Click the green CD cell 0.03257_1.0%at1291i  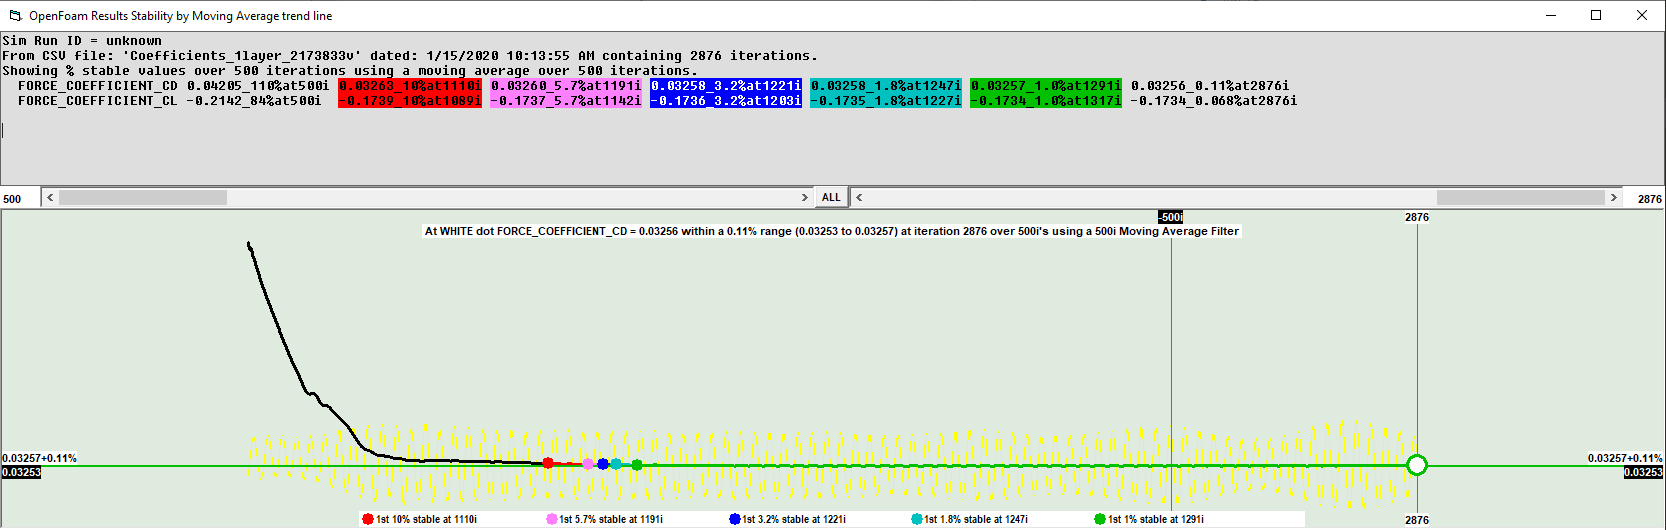pos(1046,86)
